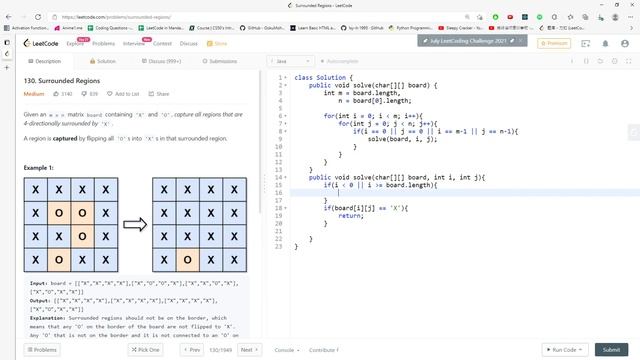Dislike the problem with thumbs down

(84, 94)
